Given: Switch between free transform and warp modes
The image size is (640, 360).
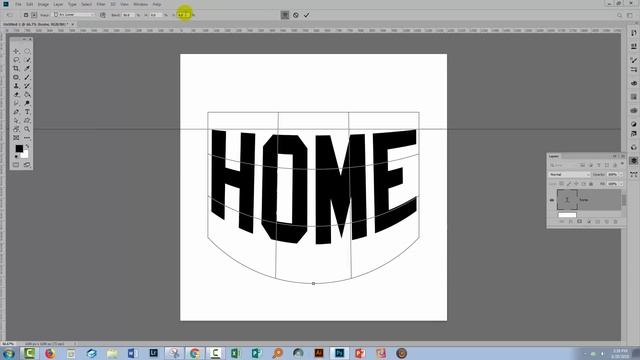Looking at the screenshot, I should tap(285, 15).
